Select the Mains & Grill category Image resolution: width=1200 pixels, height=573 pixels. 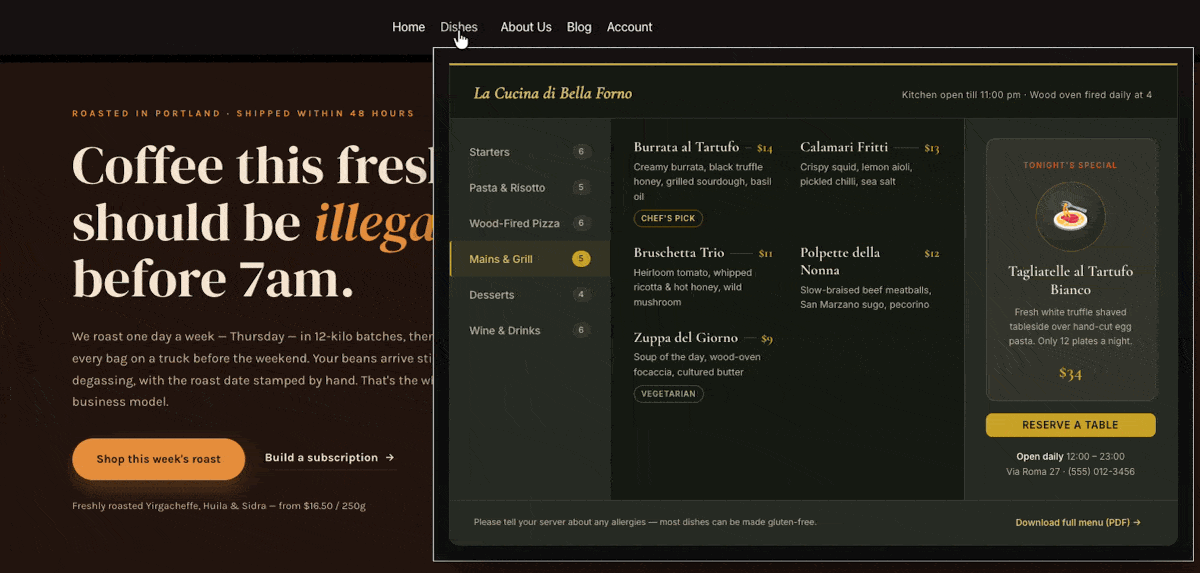tap(529, 259)
